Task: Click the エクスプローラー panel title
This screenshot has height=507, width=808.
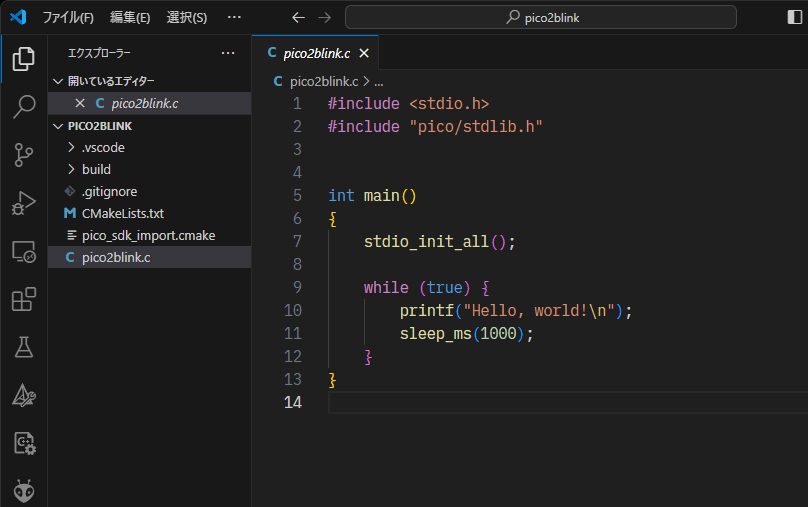Action: coord(99,53)
